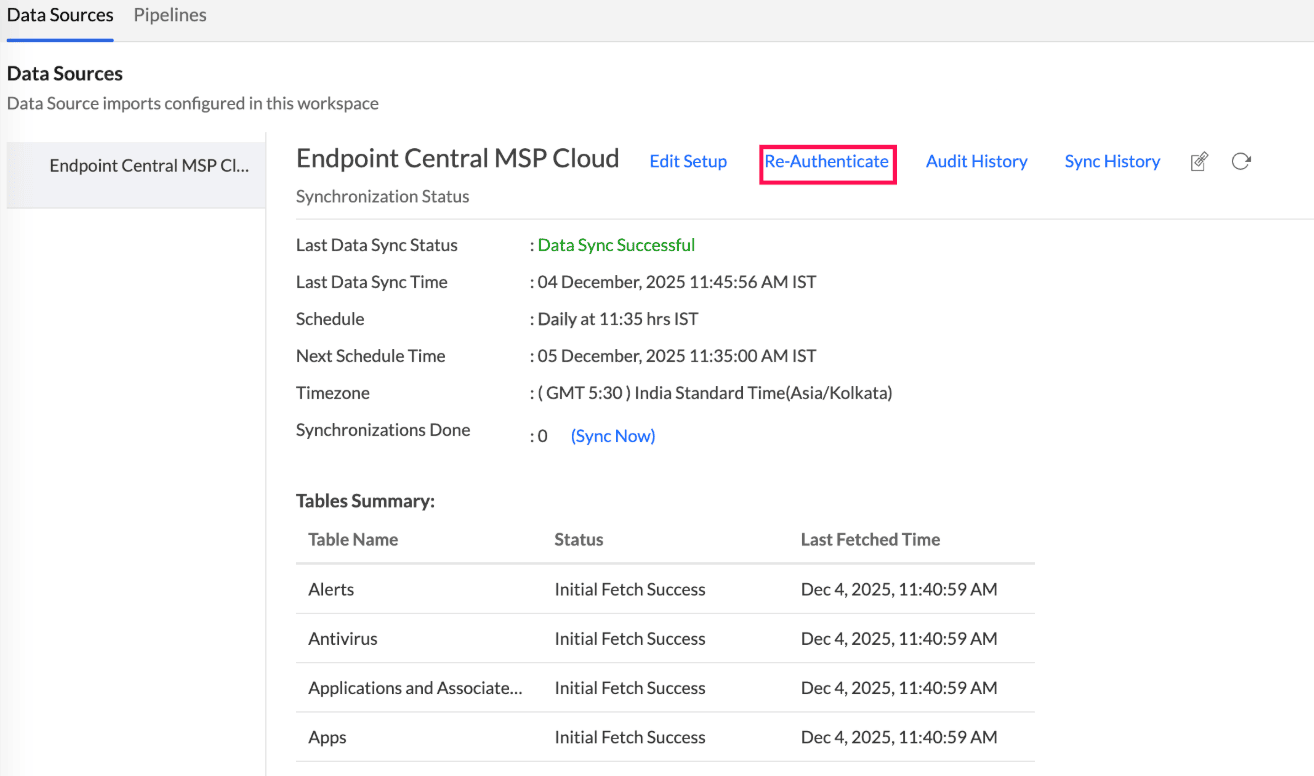Click the Last Fetched Time column header

pos(870,539)
